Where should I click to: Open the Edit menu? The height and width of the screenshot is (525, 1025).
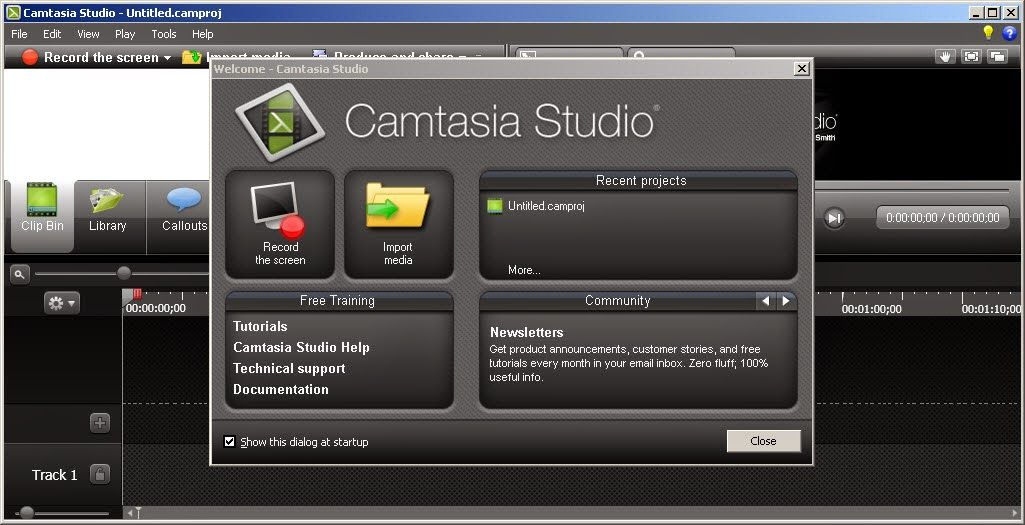pyautogui.click(x=52, y=34)
